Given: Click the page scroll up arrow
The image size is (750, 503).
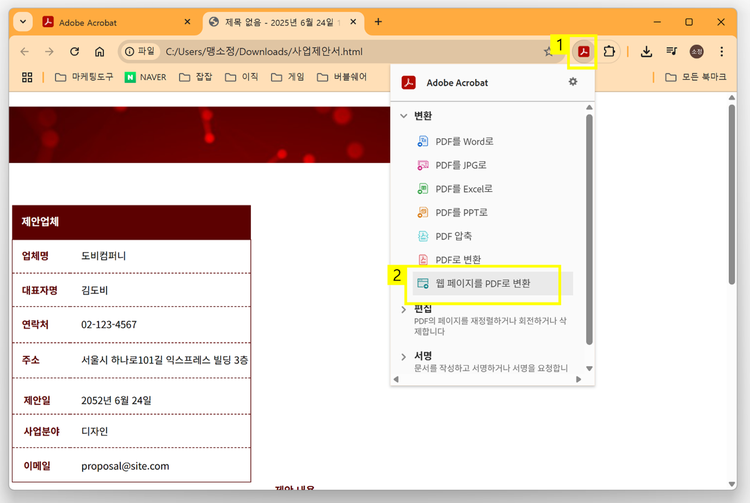Looking at the screenshot, I should coord(731,98).
